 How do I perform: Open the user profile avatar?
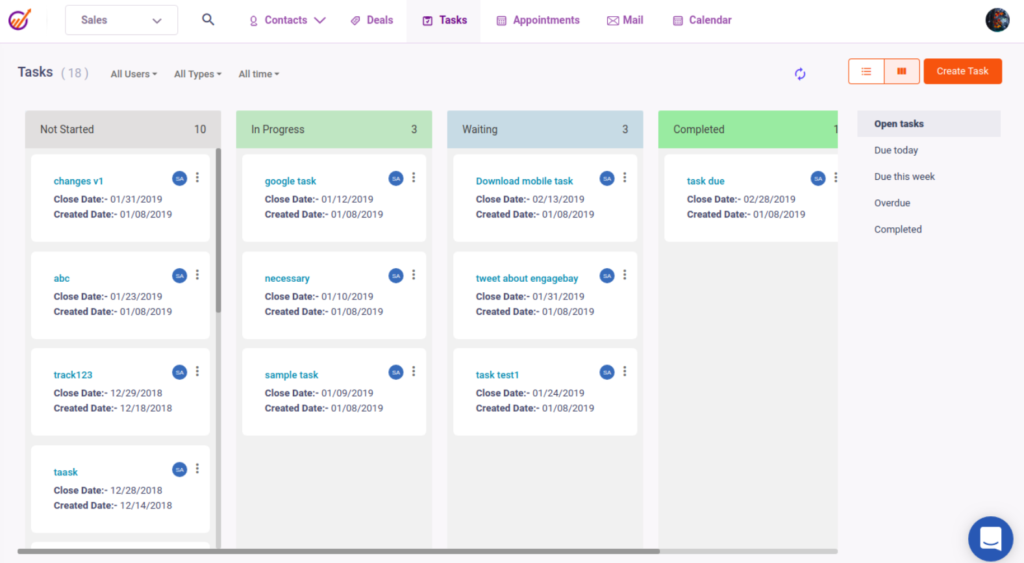[x=997, y=20]
